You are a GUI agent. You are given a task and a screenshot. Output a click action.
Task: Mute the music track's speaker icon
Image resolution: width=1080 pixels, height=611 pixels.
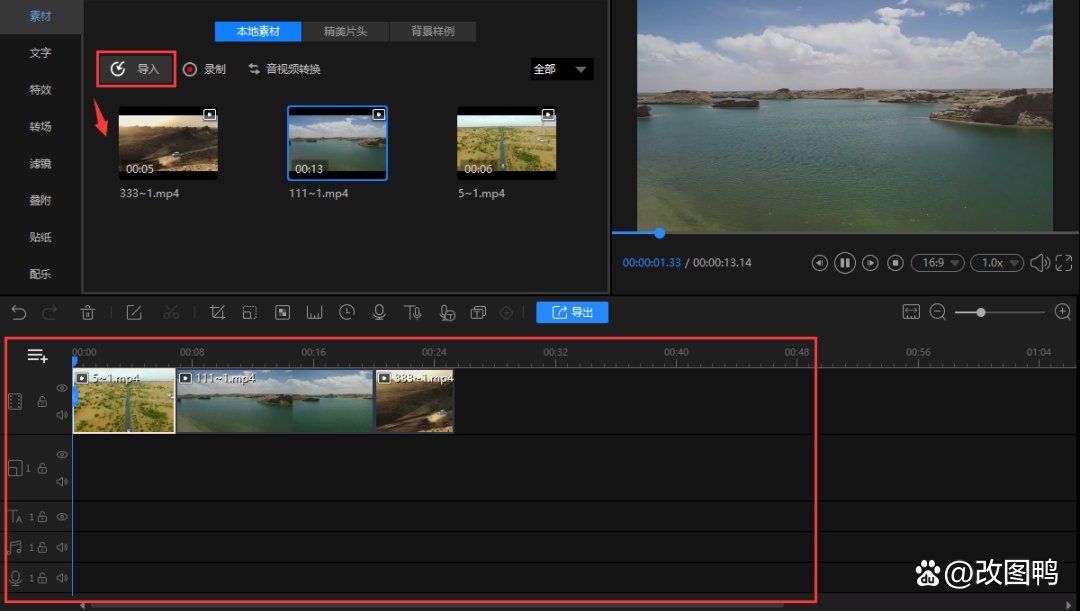(x=62, y=547)
